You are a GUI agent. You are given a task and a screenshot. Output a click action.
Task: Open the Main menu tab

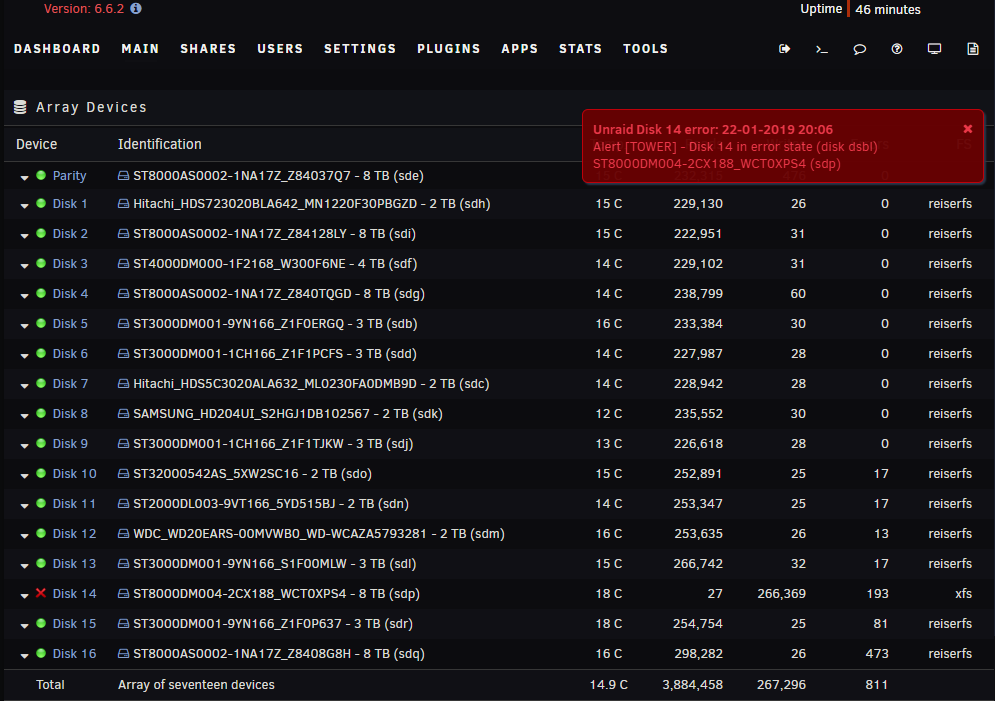(140, 49)
